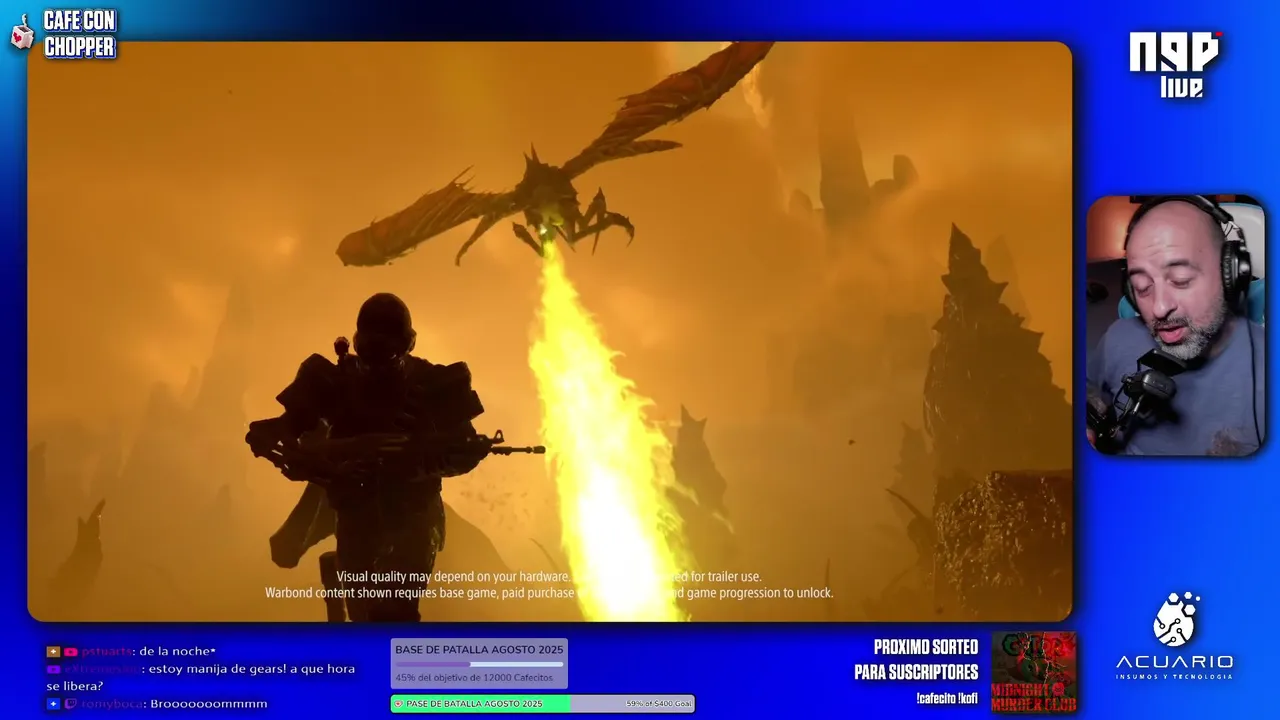
Task: Click 'Proximo sorteo para suscriptores' text
Action: click(916, 660)
